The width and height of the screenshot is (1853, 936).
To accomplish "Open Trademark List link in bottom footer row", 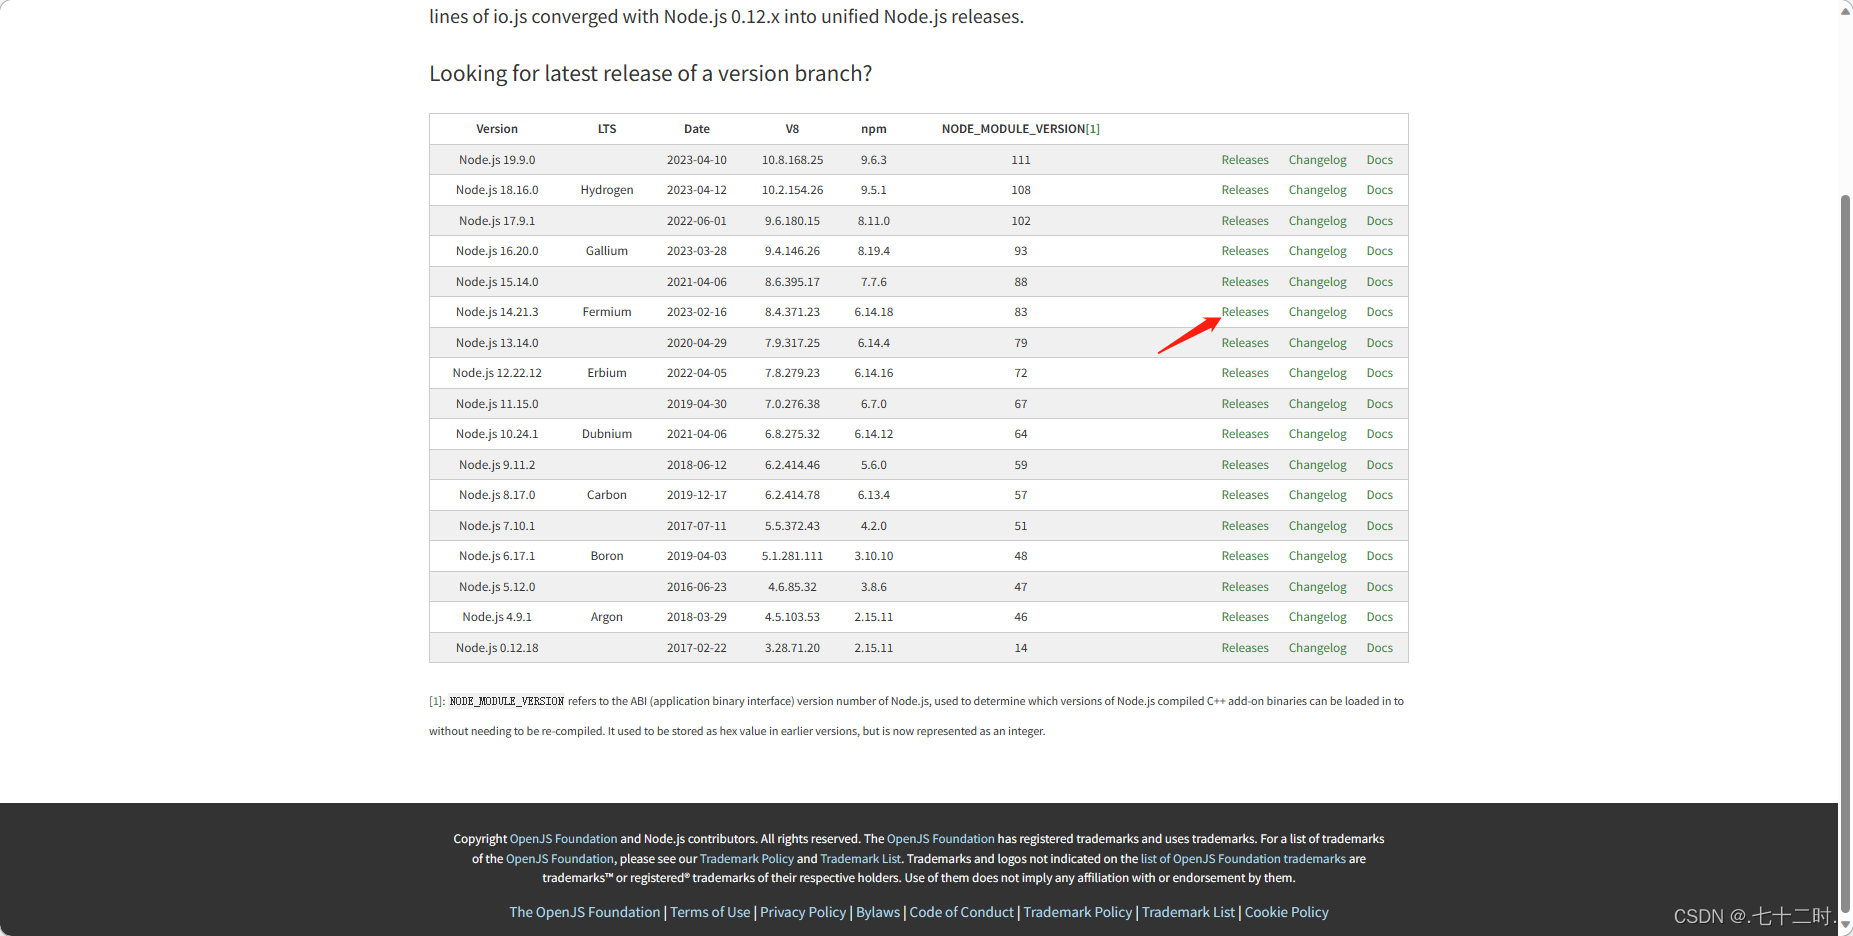I will click(x=1188, y=912).
